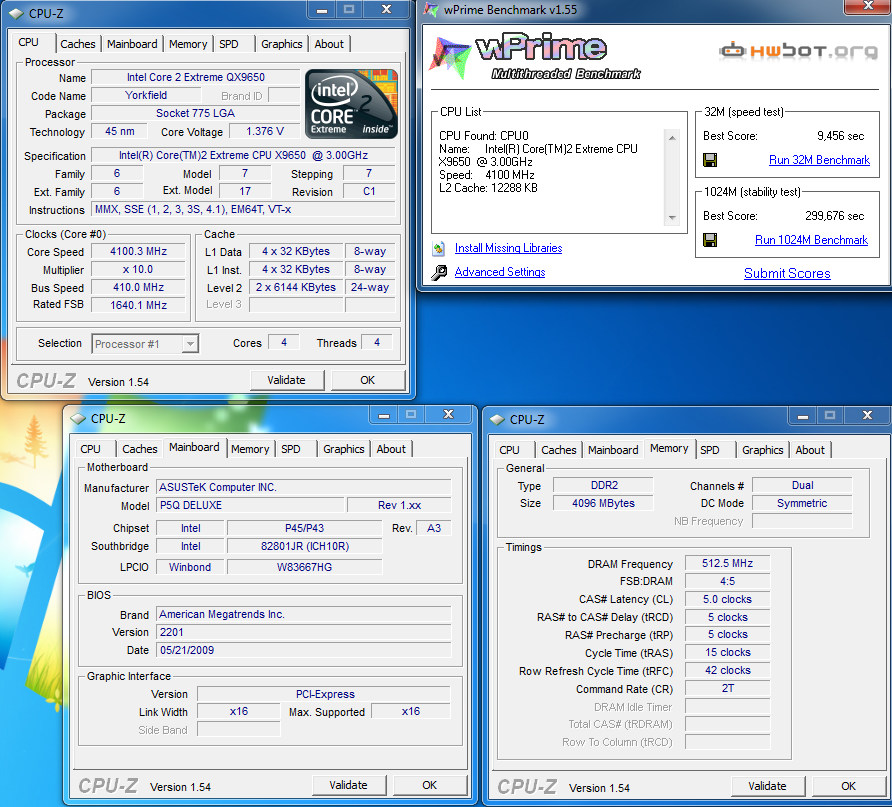Open Graphics tab in top CPU-Z window
The height and width of the screenshot is (807, 892).
(282, 44)
